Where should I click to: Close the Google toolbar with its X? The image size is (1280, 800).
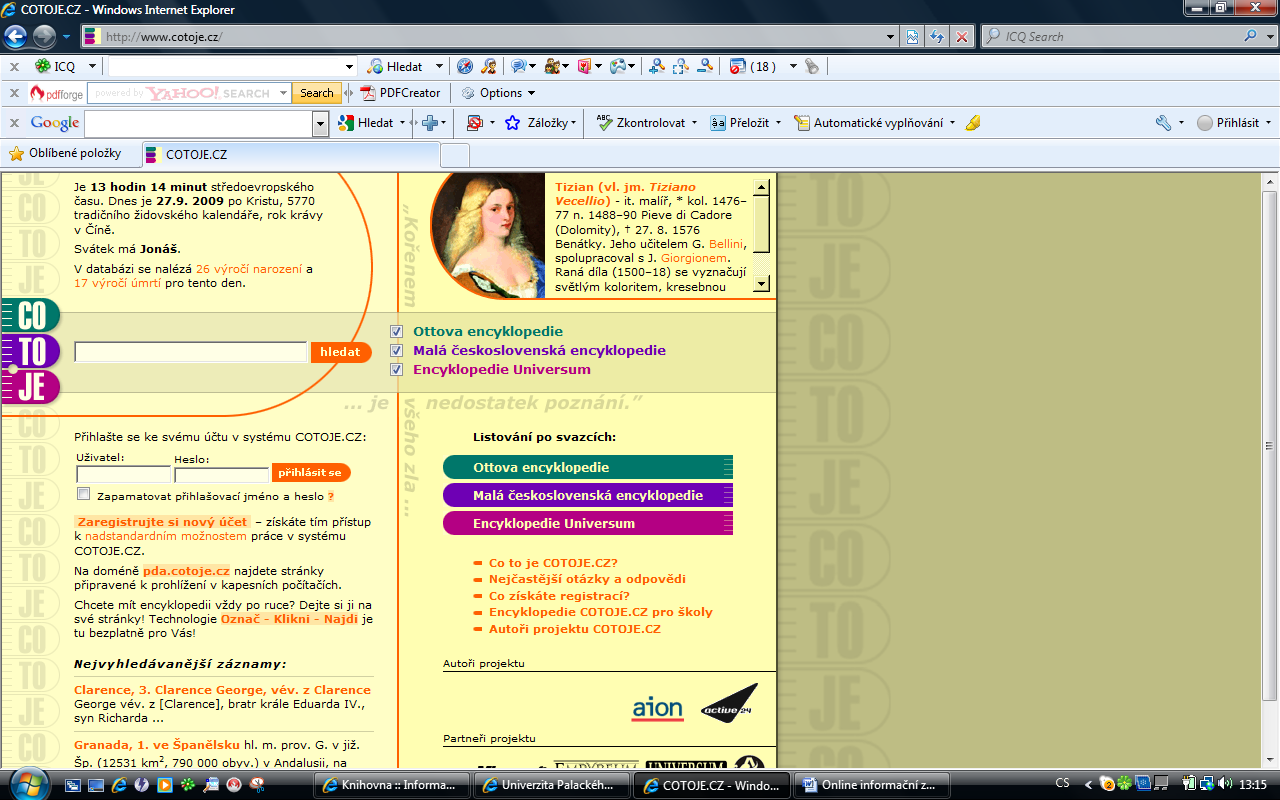pos(14,123)
